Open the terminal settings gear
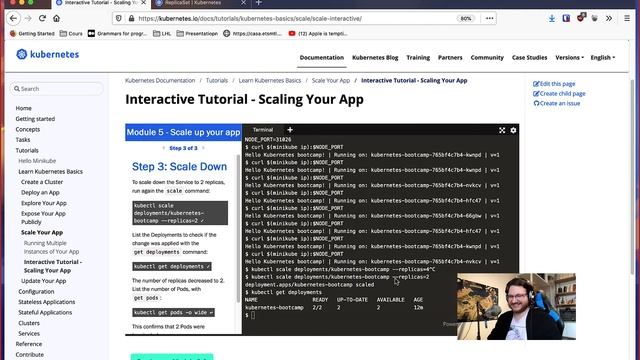This screenshot has height=360, width=640. (513, 130)
